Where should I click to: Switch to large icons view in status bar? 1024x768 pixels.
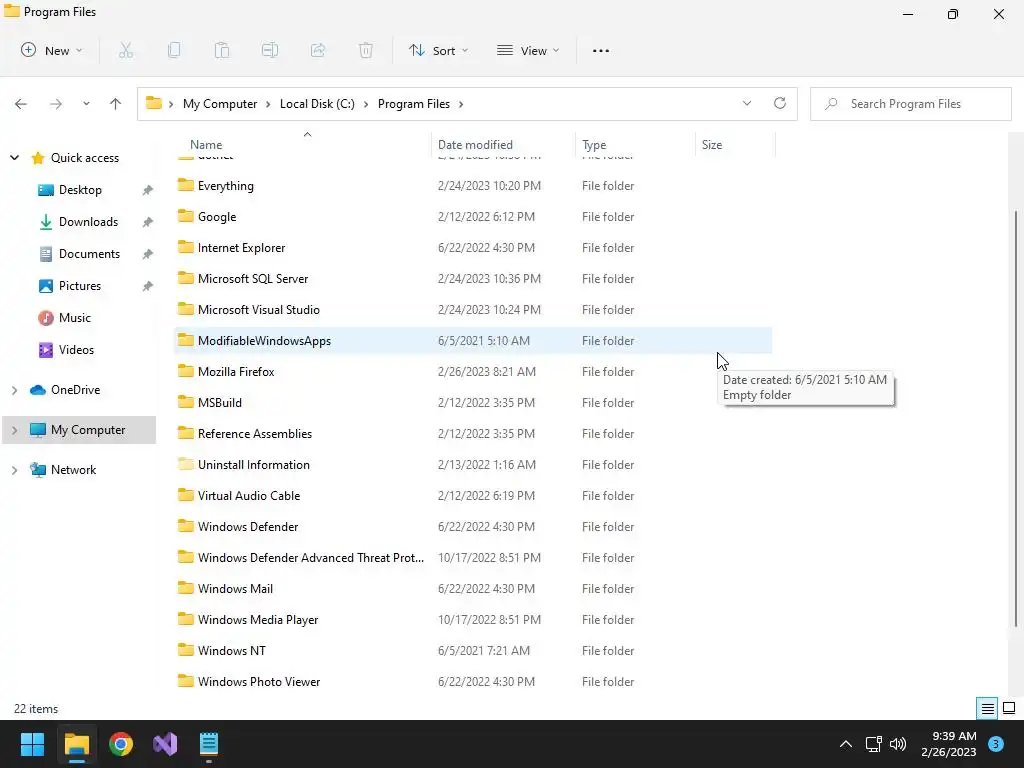[1009, 709]
